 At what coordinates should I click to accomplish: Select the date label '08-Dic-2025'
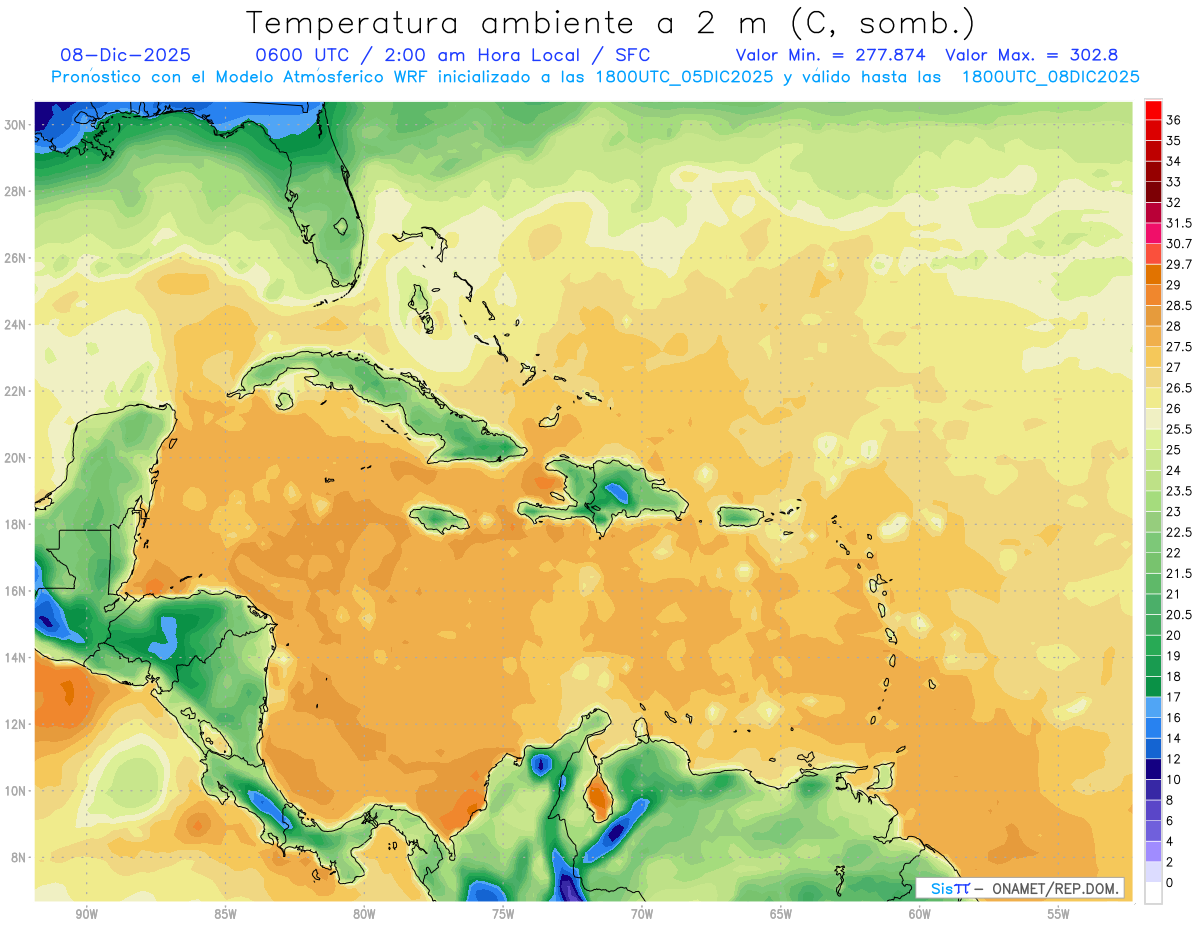tap(125, 56)
